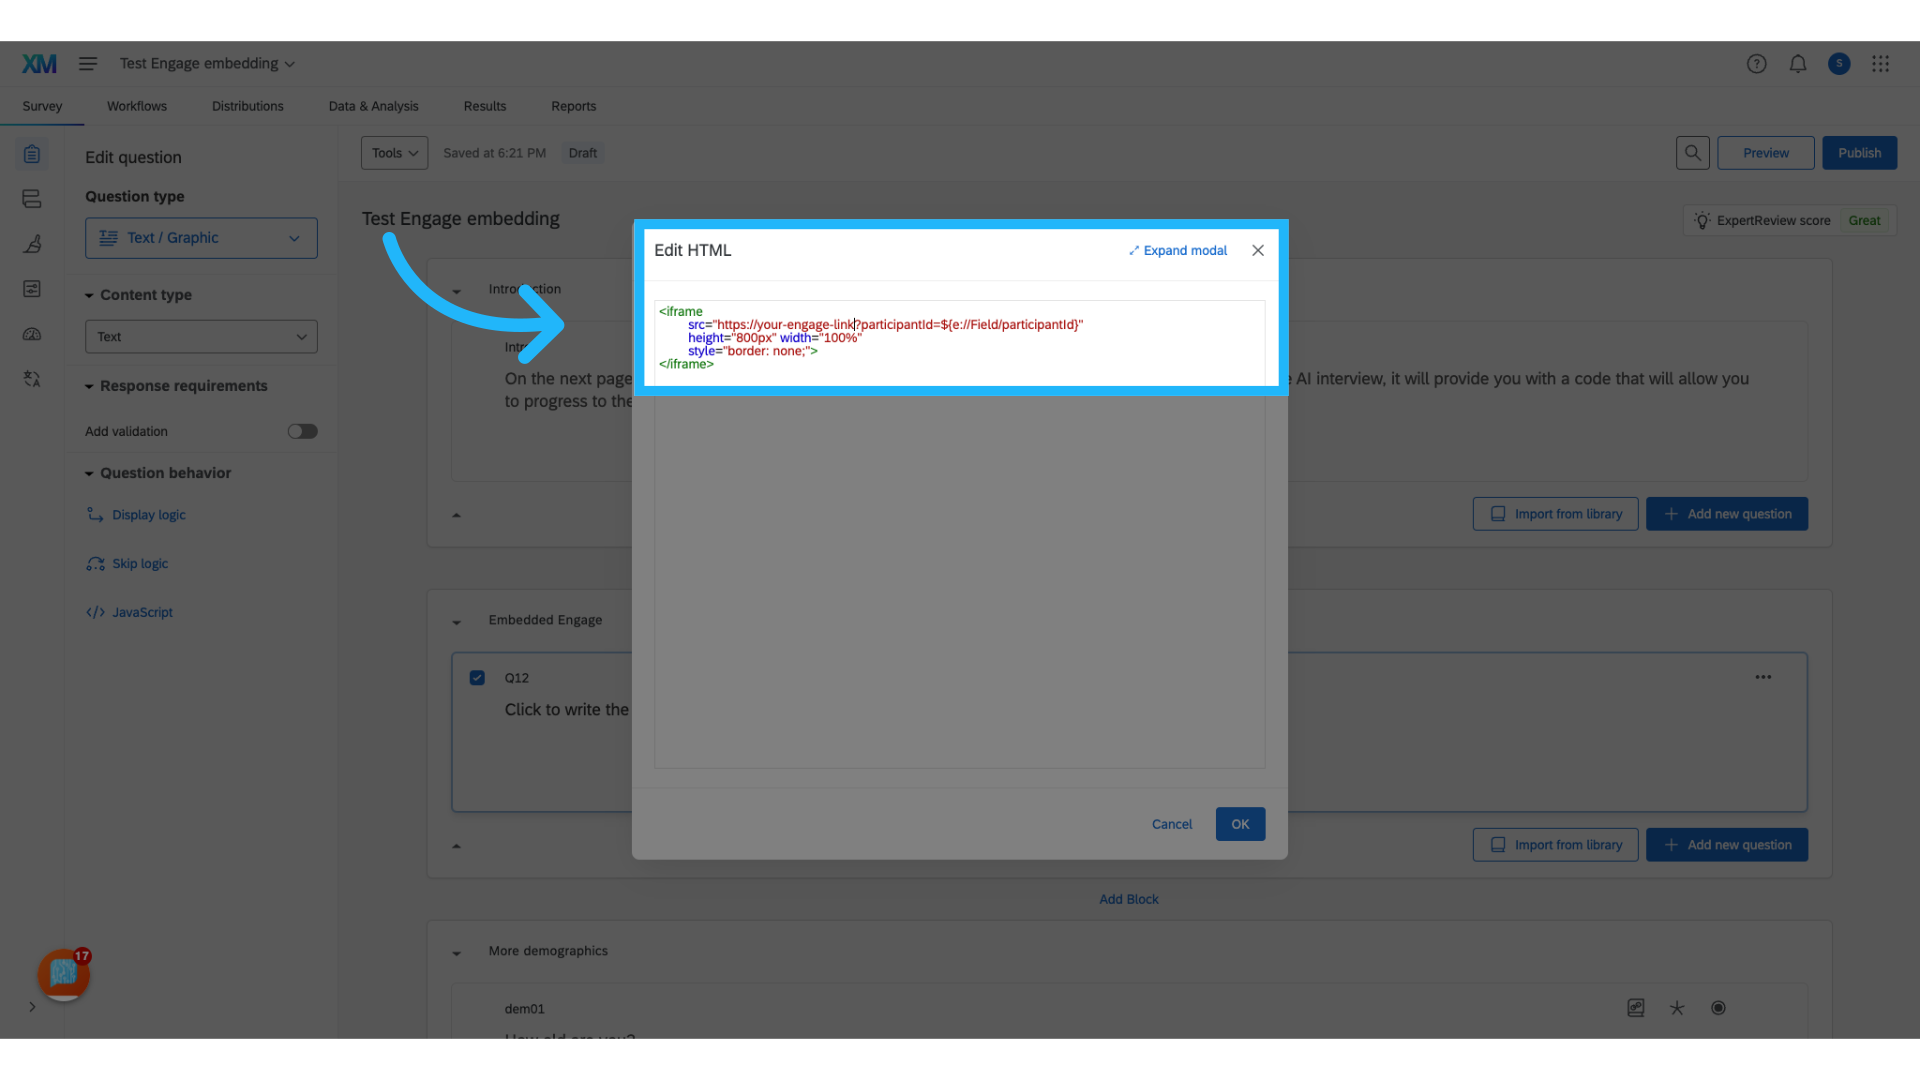Viewport: 1920px width, 1080px height.
Task: Open the Content type Text dropdown
Action: click(x=201, y=337)
